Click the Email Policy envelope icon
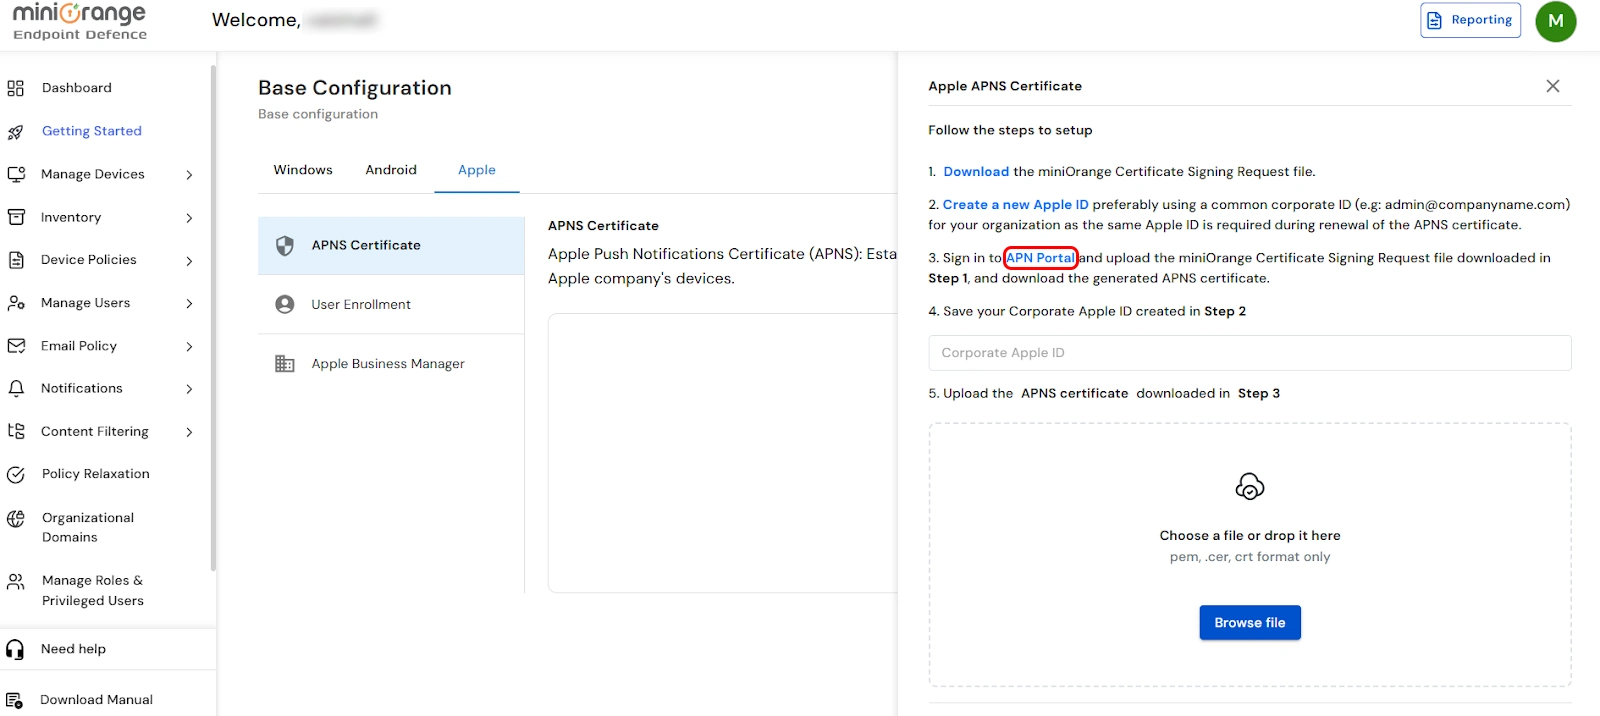 coord(16,346)
